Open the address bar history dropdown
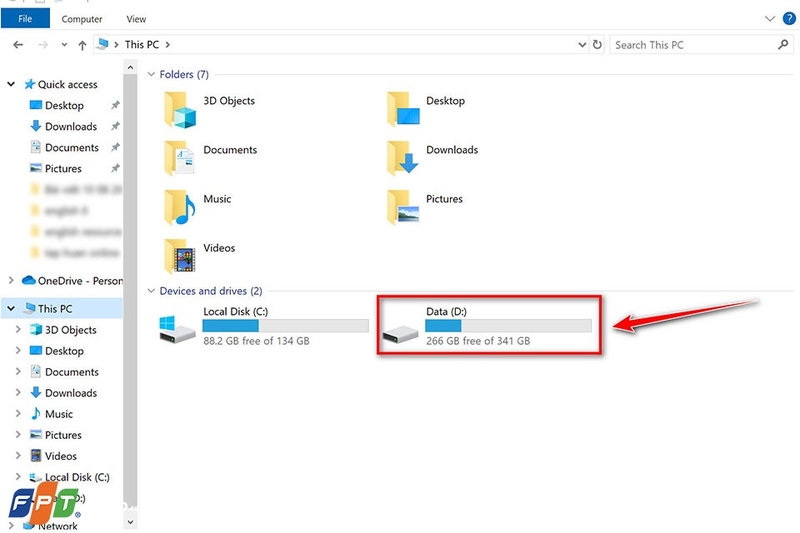The height and width of the screenshot is (533, 800). [582, 45]
